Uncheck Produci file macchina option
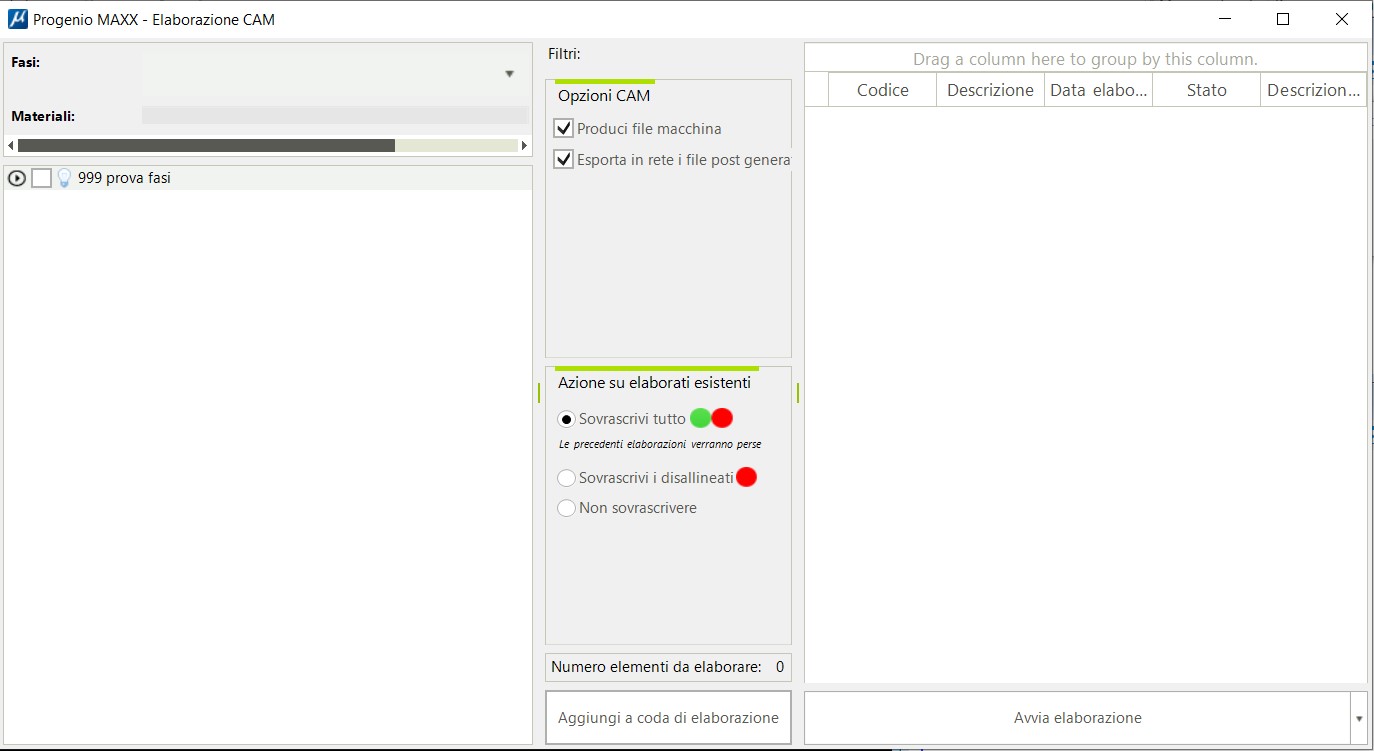 click(x=564, y=129)
